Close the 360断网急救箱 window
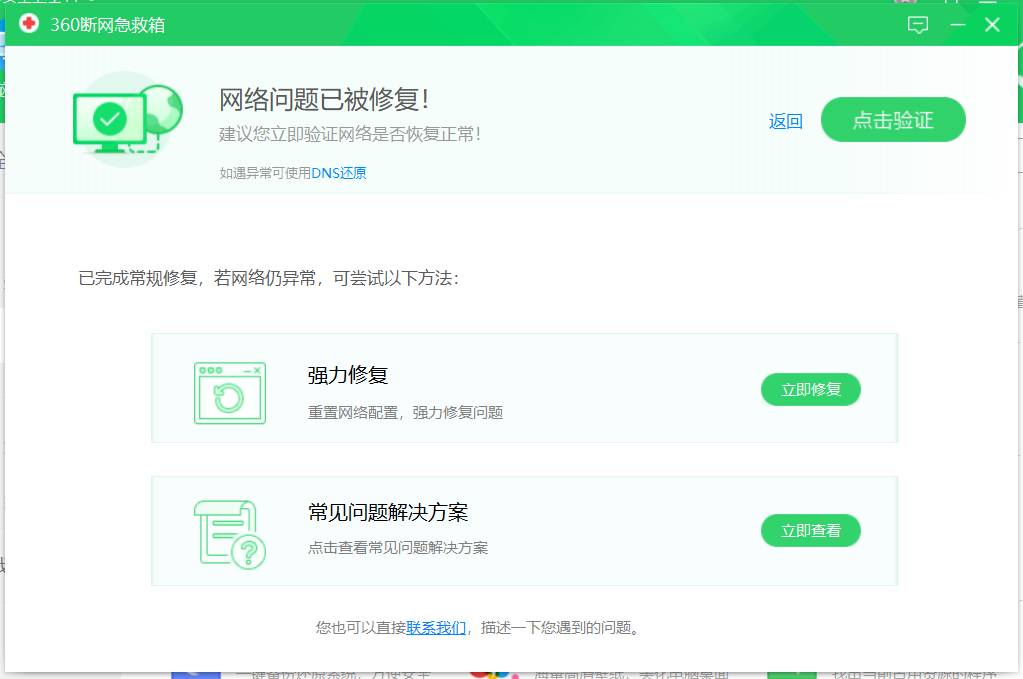Screen dimensions: 1023x679 992,25
